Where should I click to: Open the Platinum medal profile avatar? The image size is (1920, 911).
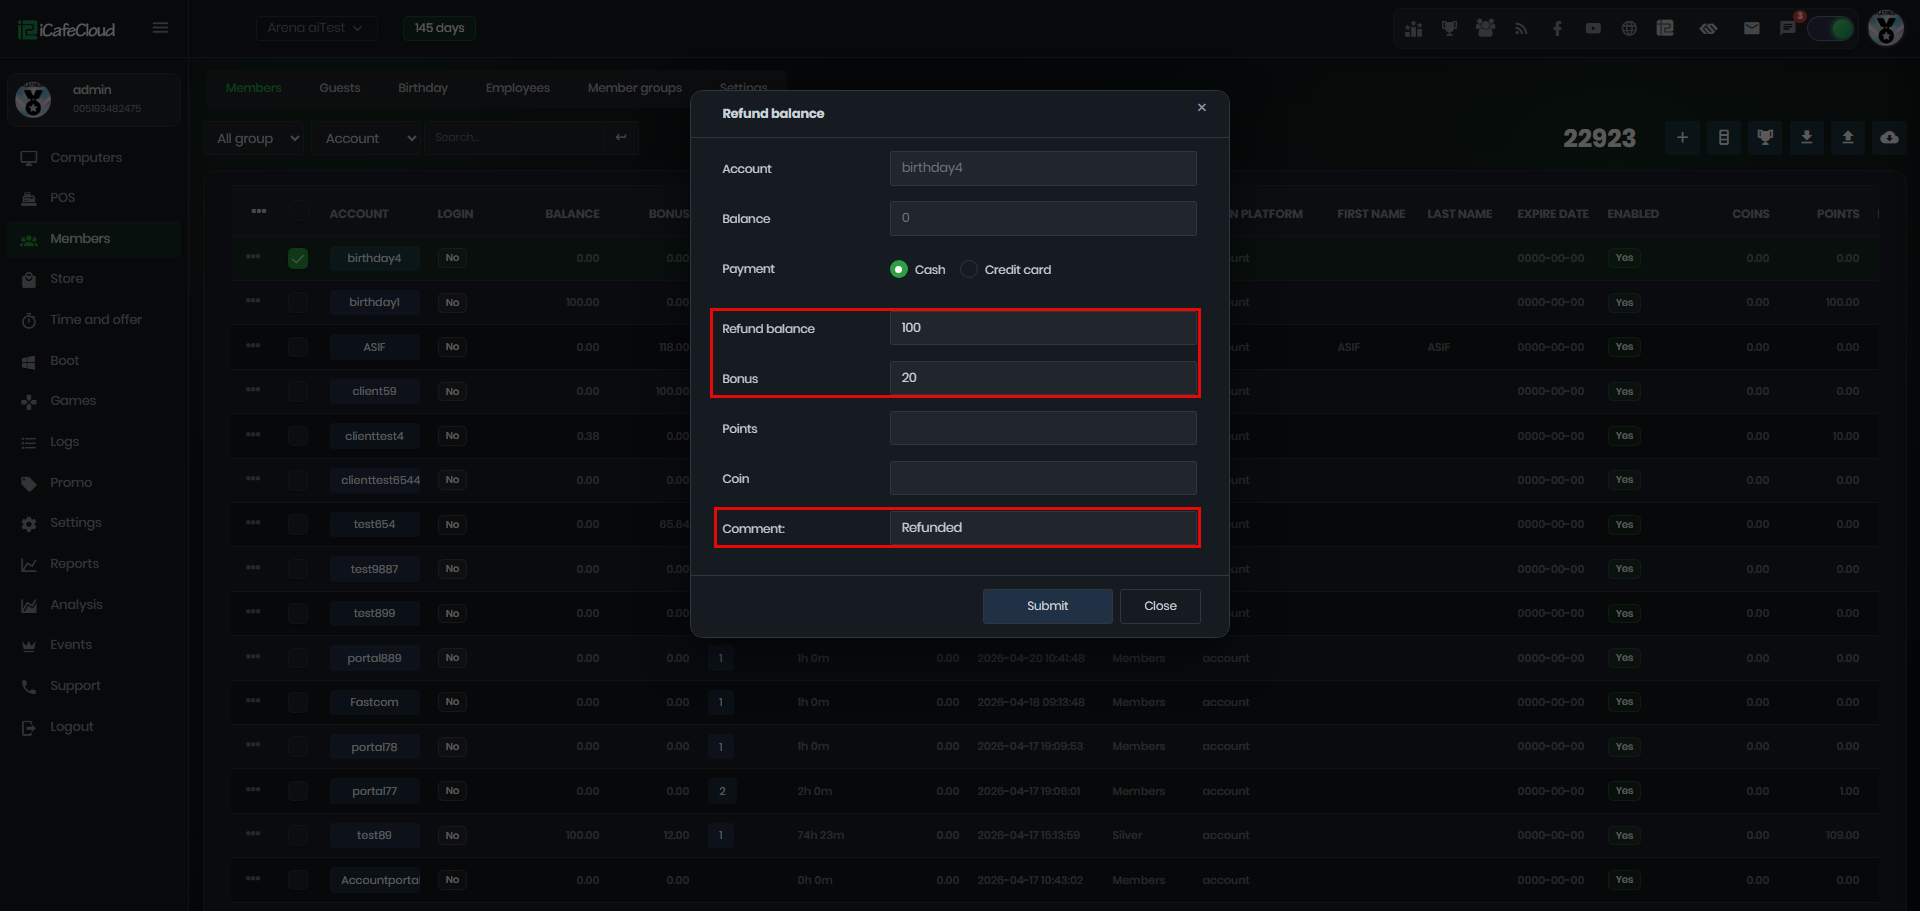tap(1886, 28)
